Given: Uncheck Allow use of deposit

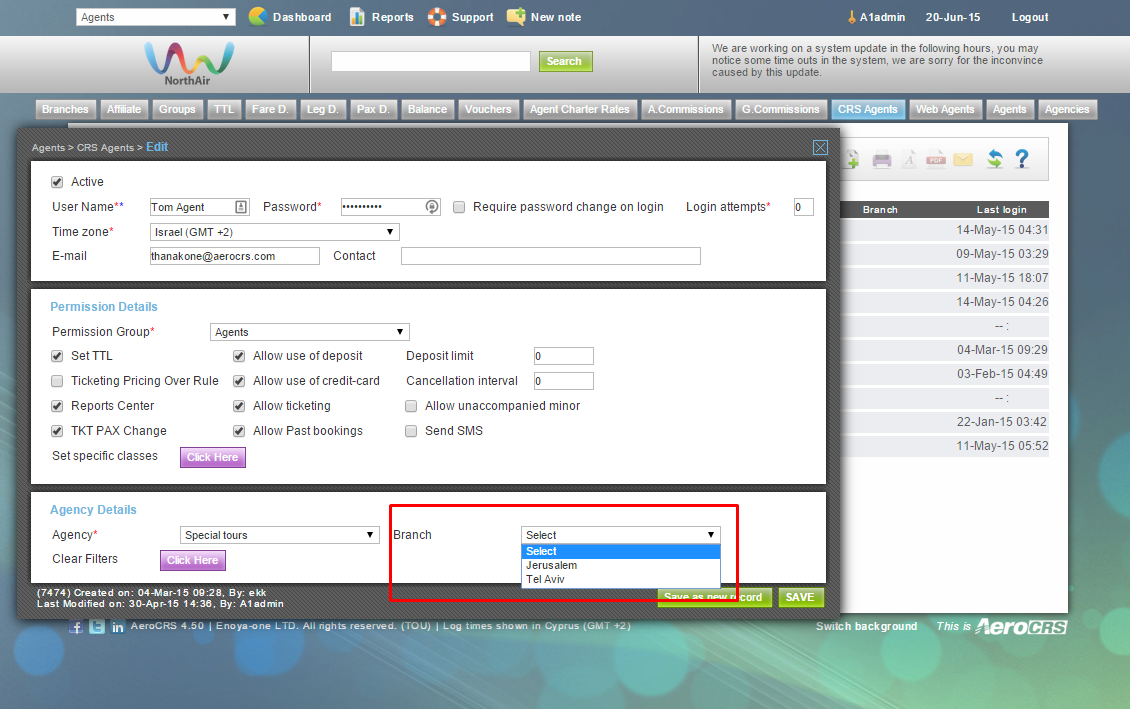Looking at the screenshot, I should pos(239,356).
